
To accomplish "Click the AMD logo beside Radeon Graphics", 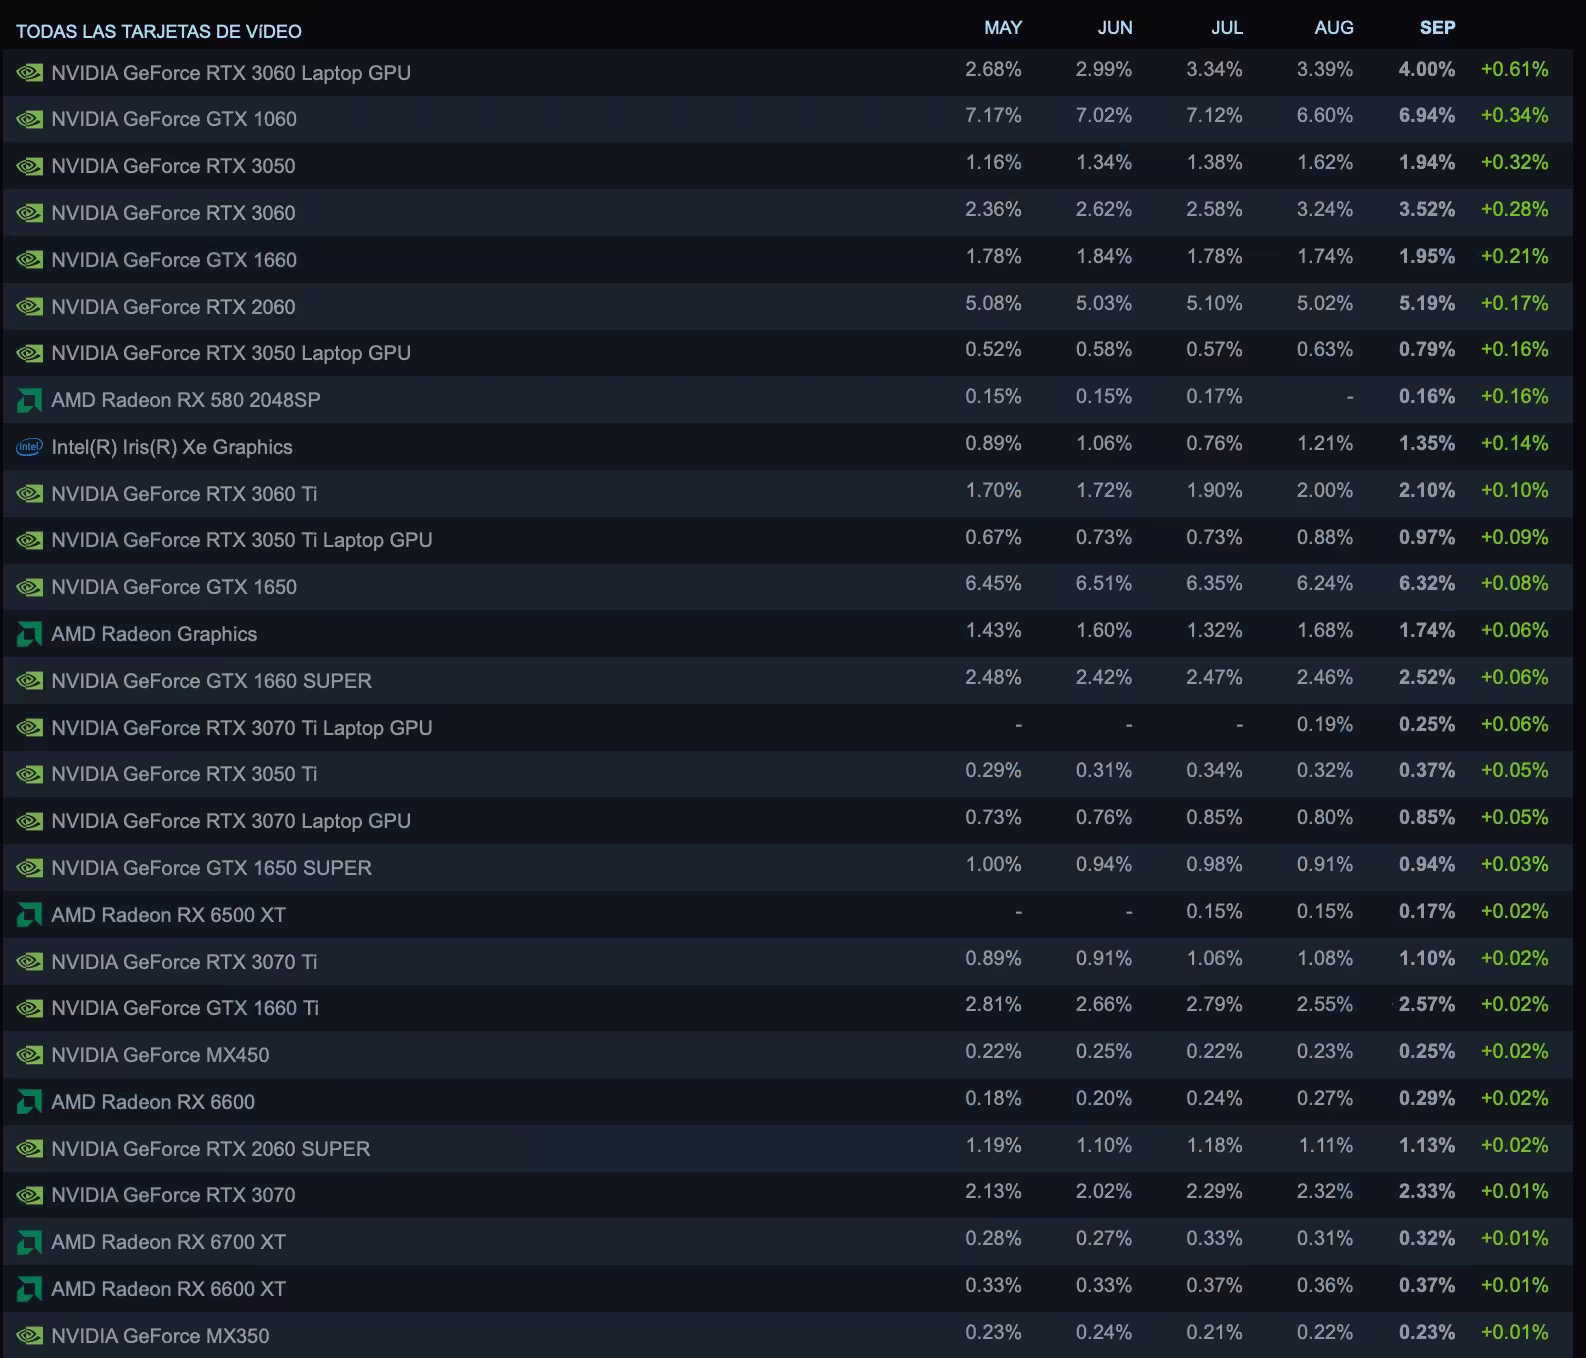I will coord(29,634).
